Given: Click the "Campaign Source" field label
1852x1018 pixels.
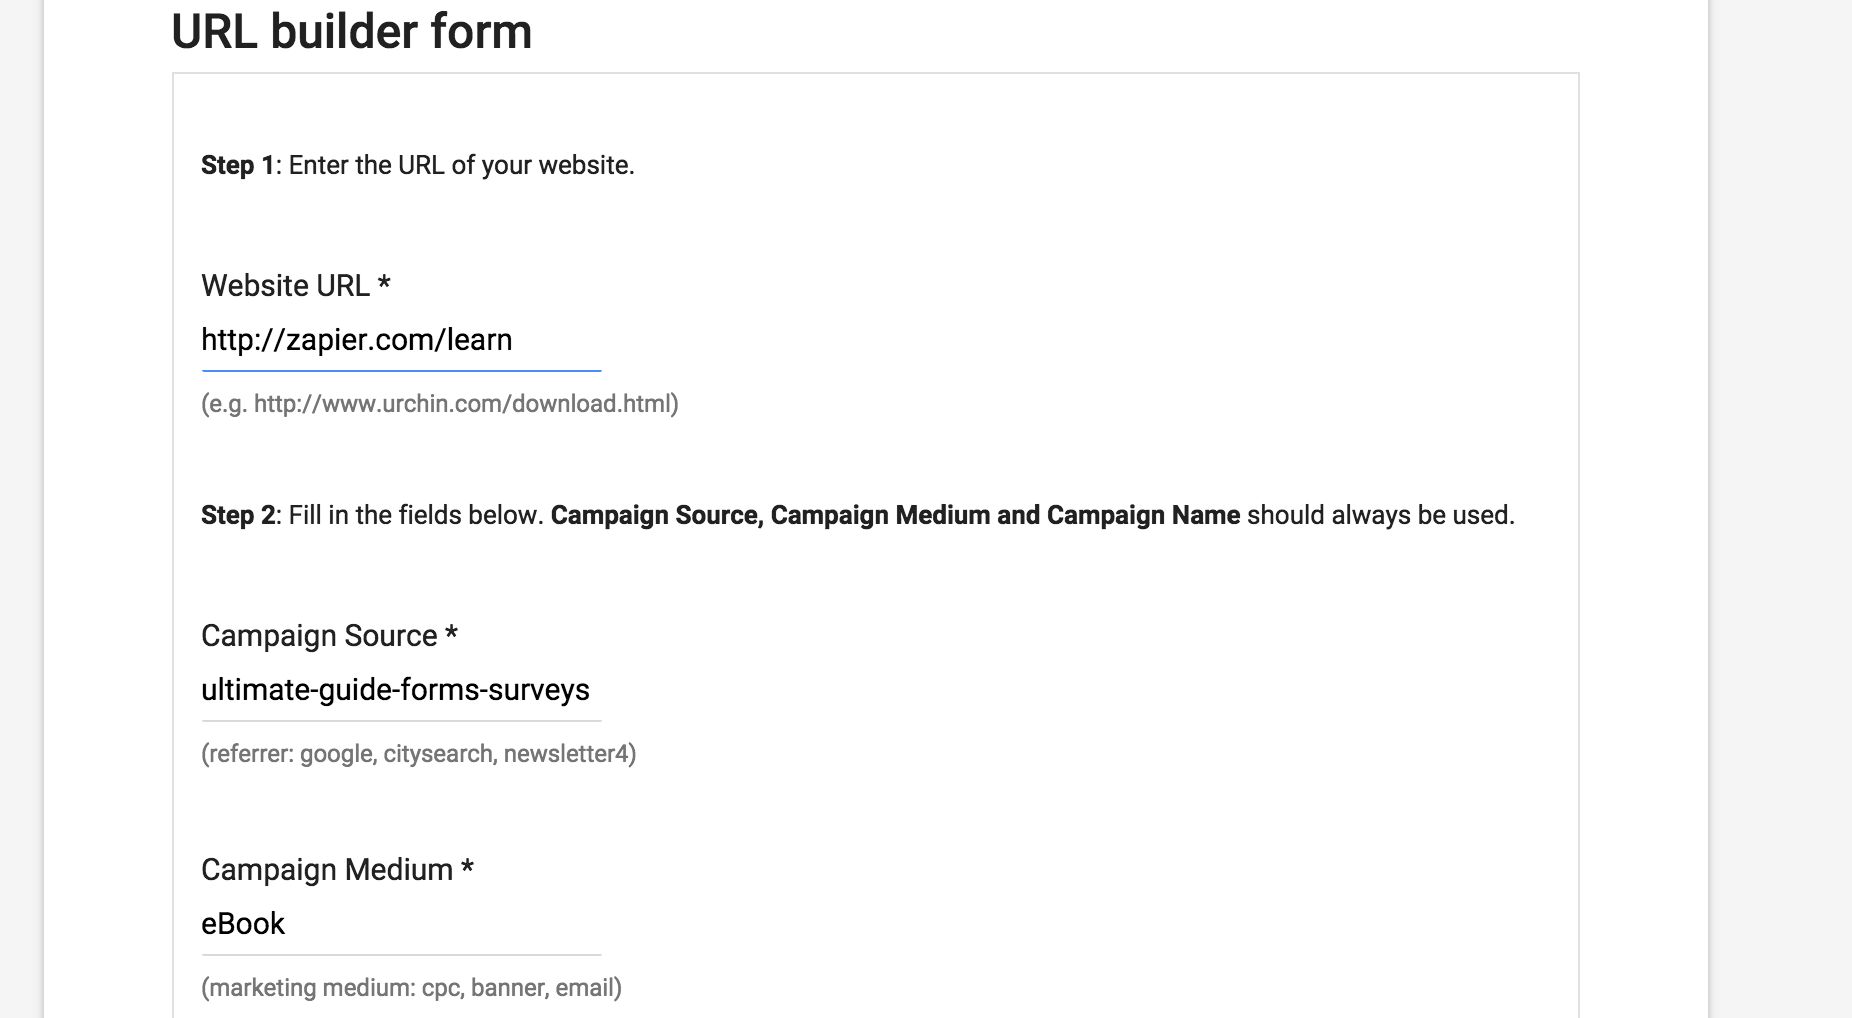Looking at the screenshot, I should coord(319,636).
